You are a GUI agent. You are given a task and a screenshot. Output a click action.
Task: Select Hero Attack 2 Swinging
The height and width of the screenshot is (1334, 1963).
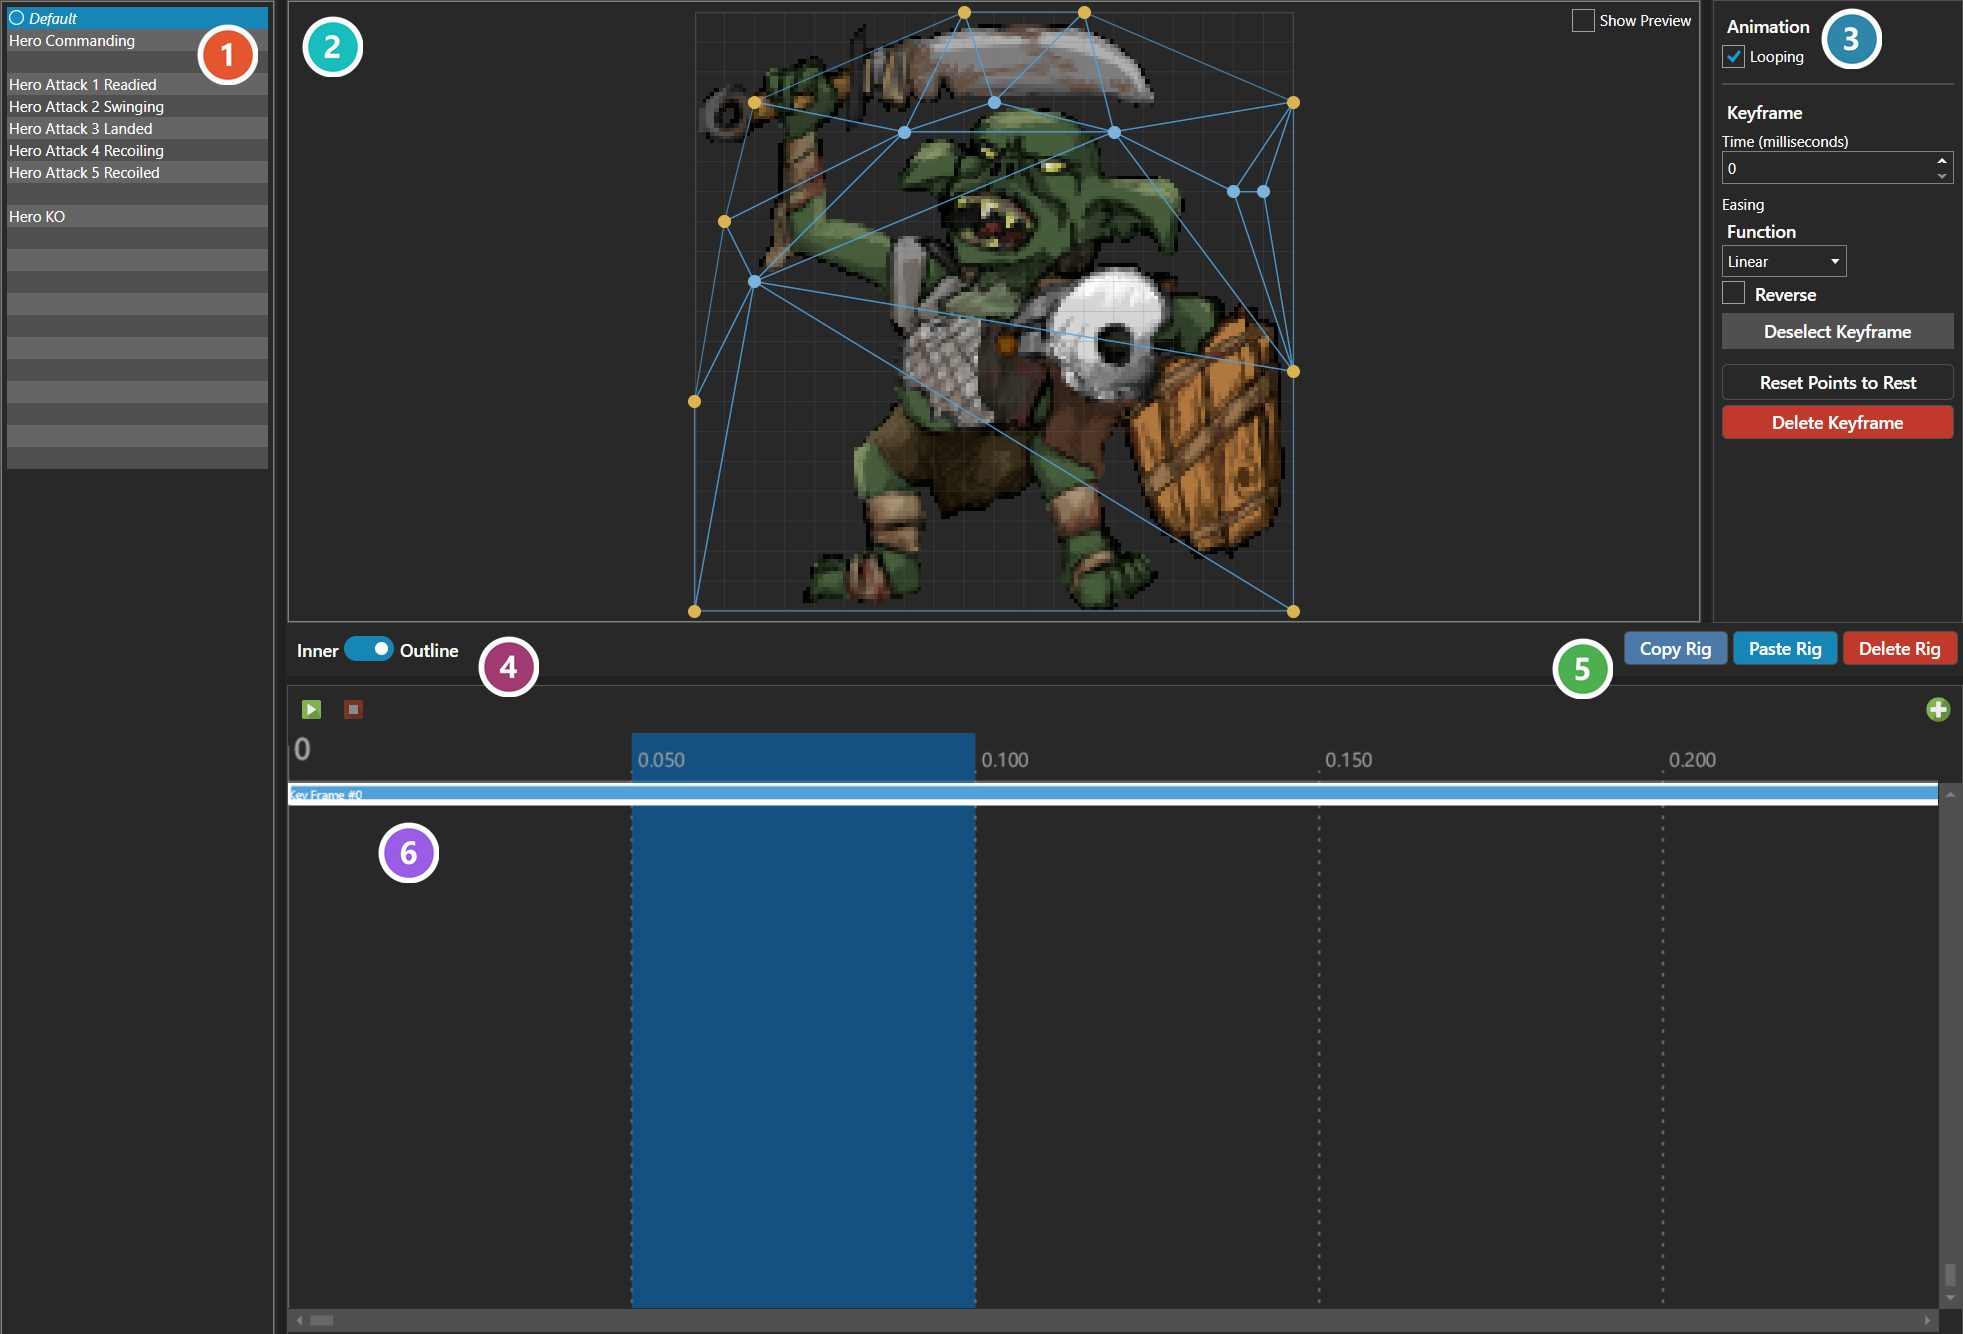coord(137,106)
